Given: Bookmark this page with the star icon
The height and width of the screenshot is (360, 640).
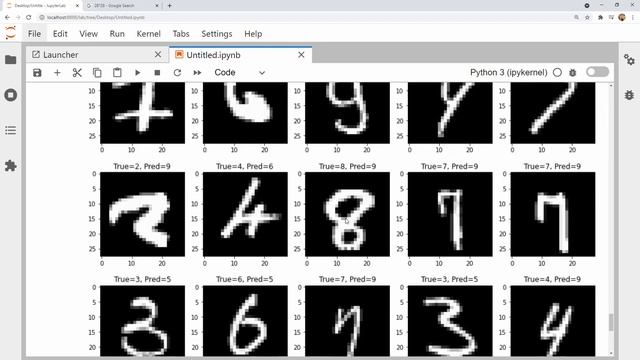Looking at the screenshot, I should click(x=587, y=18).
